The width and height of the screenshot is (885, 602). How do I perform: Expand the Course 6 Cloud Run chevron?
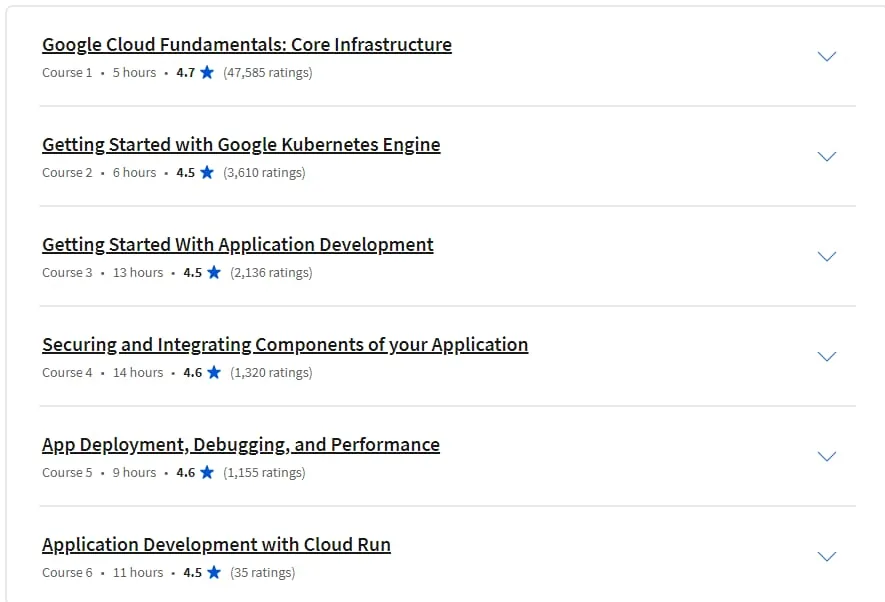click(827, 556)
